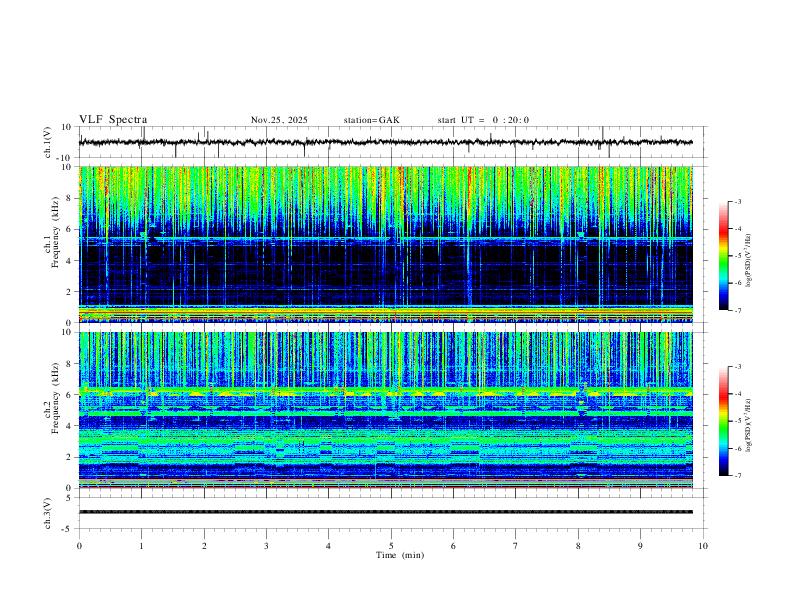Screen dimensions: 792x612
Task: Click the "VLF Spectra" plot title
Action: coord(113,120)
